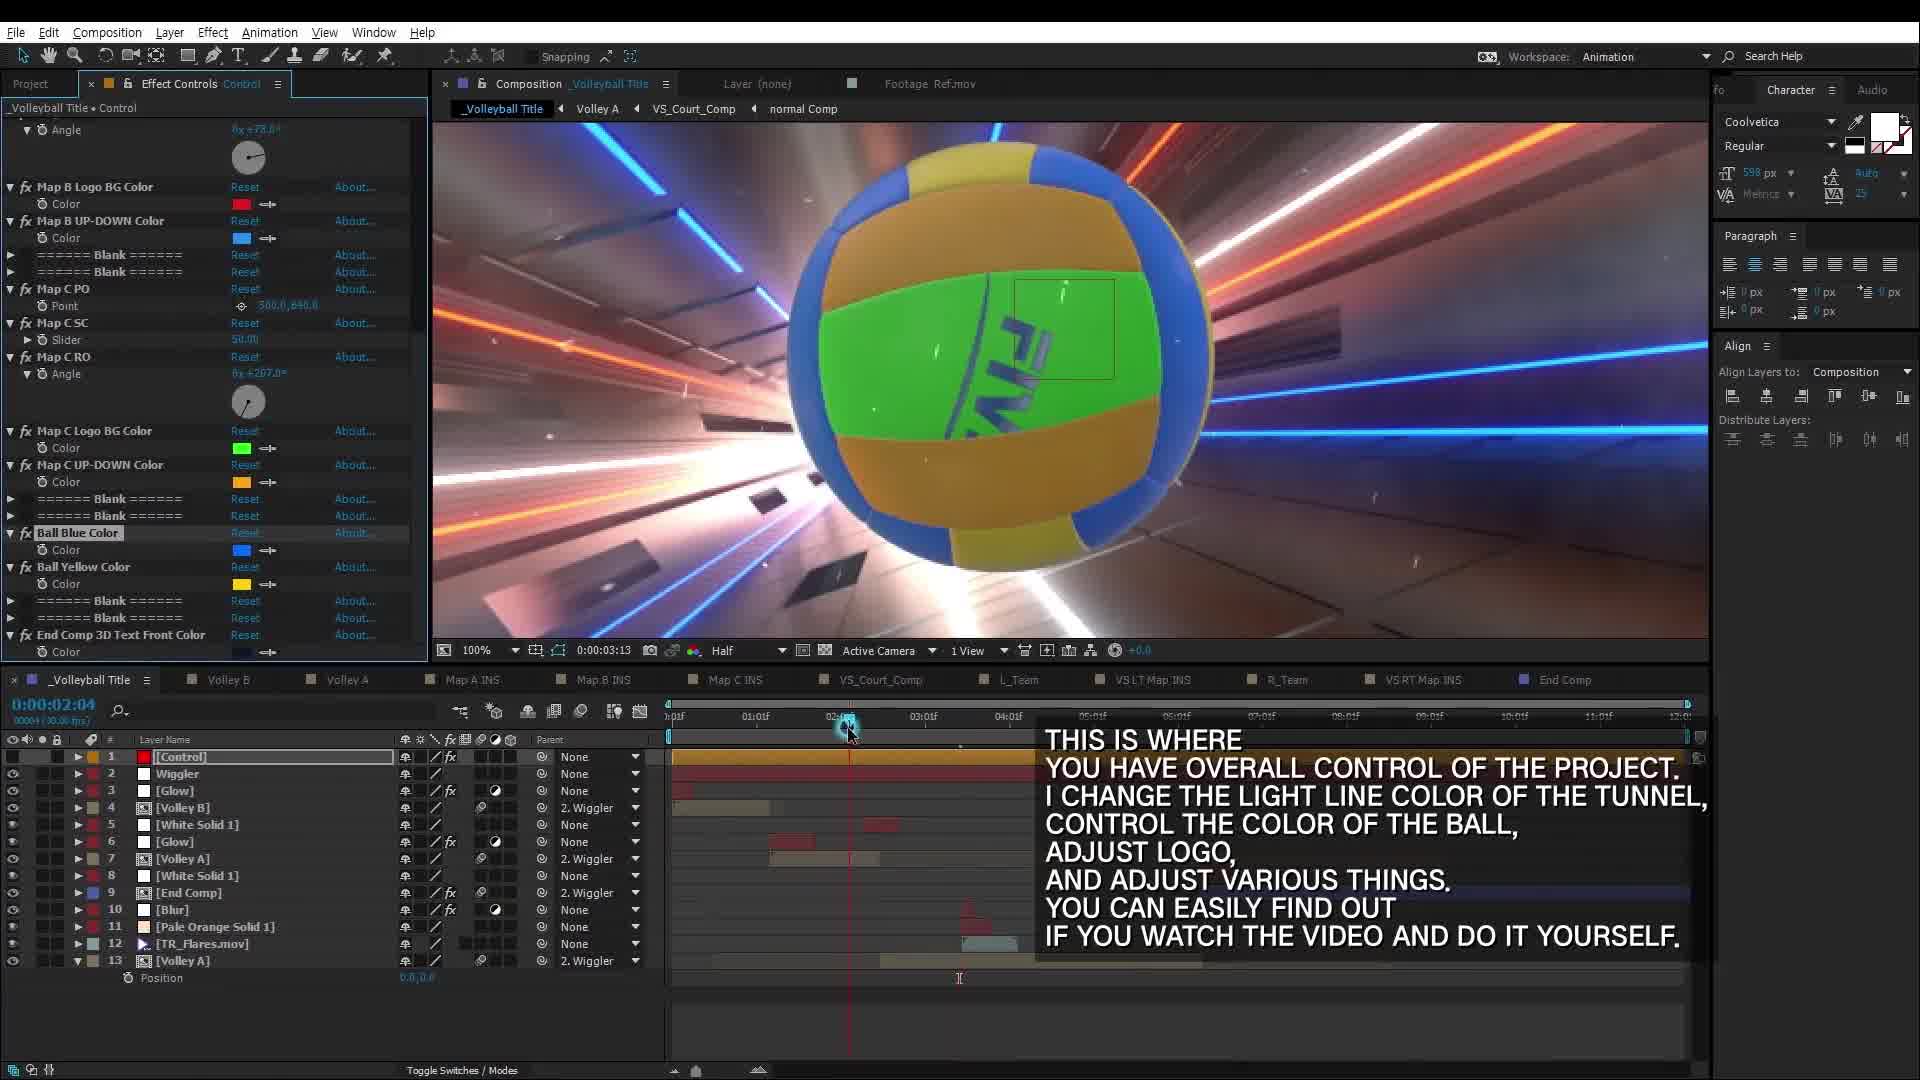1920x1080 pixels.
Task: Click About for Map C PO effect
Action: 354,289
